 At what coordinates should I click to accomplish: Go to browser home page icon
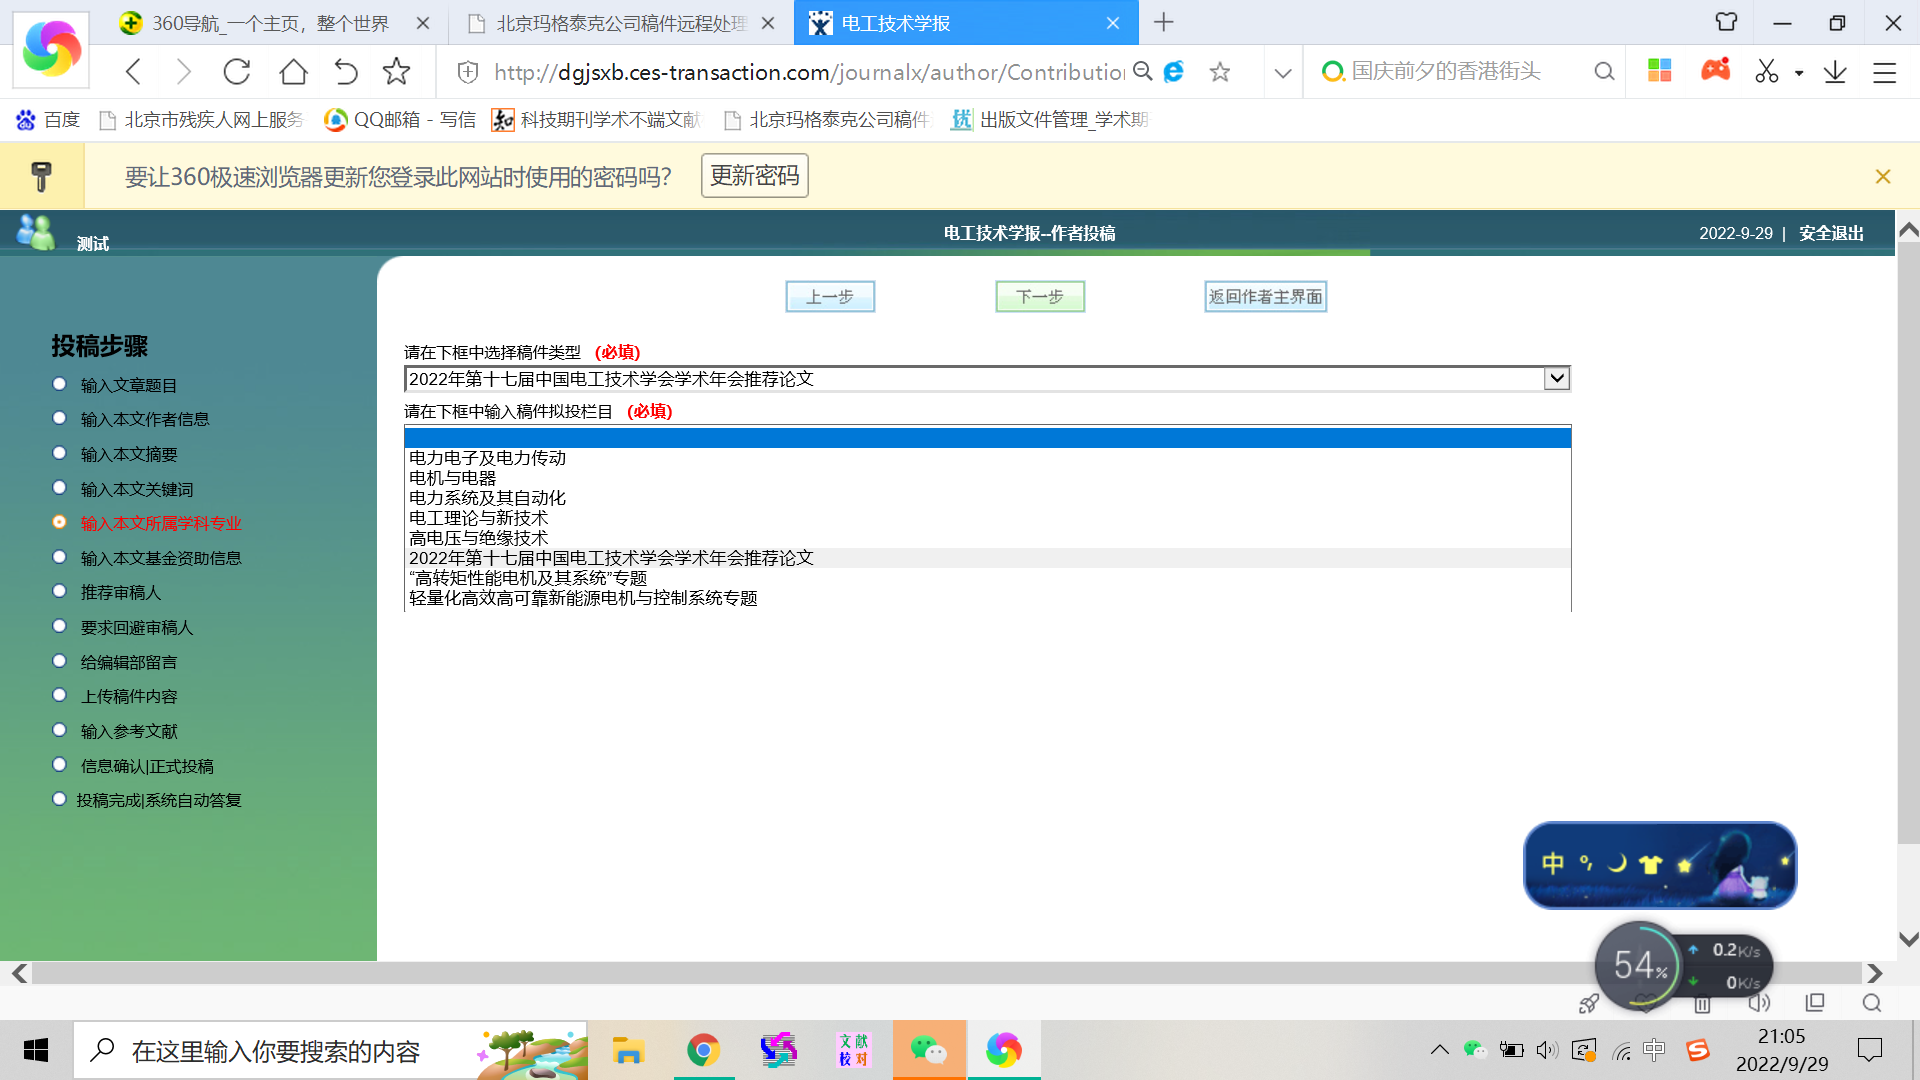pyautogui.click(x=293, y=72)
